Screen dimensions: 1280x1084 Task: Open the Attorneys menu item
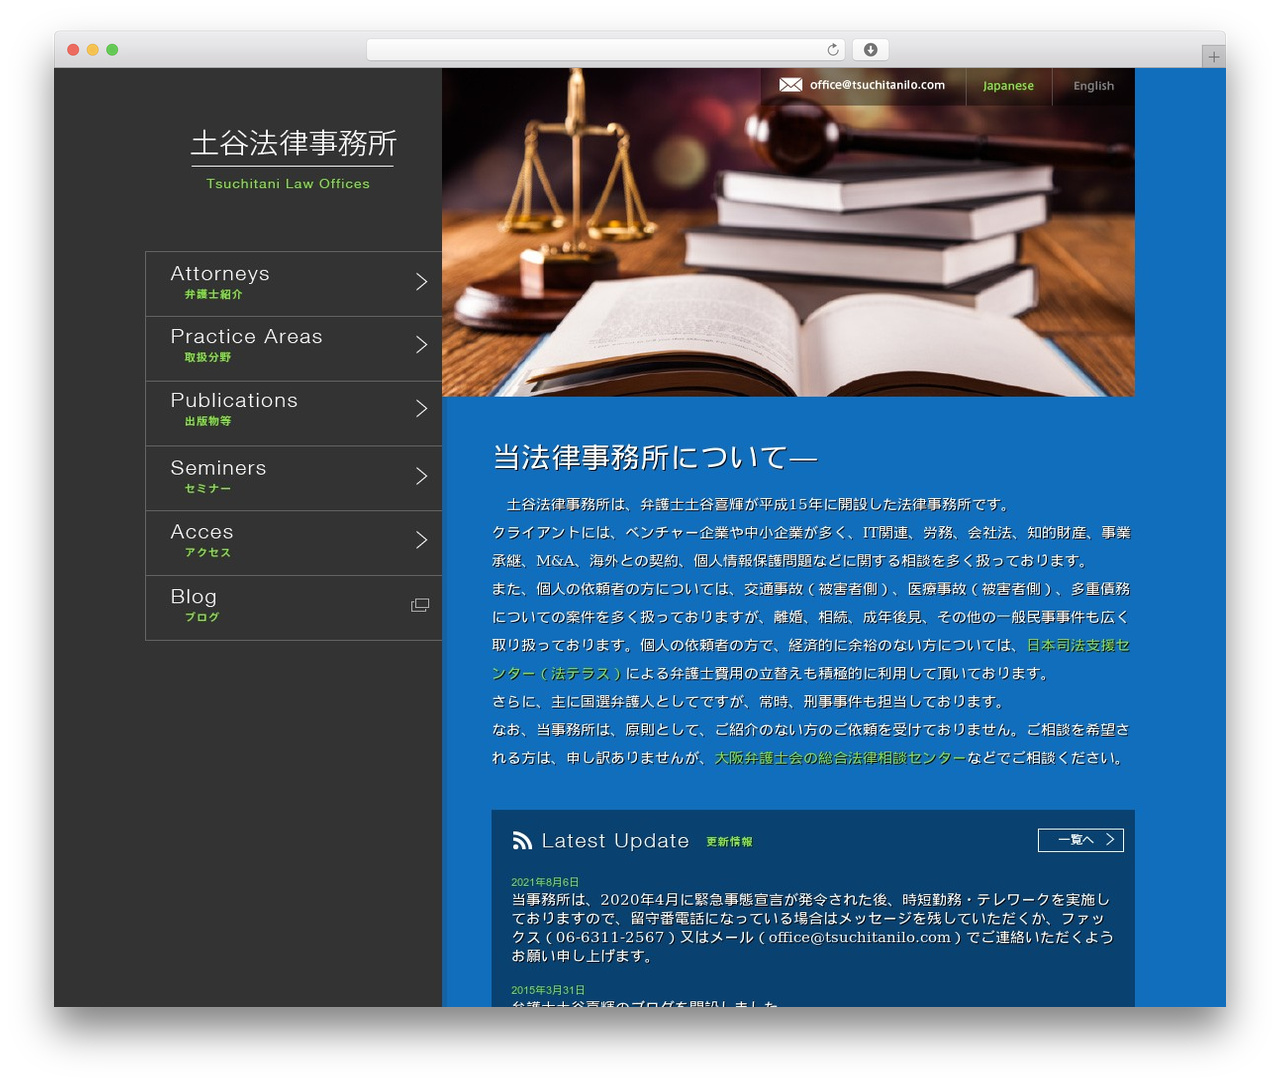click(x=294, y=284)
